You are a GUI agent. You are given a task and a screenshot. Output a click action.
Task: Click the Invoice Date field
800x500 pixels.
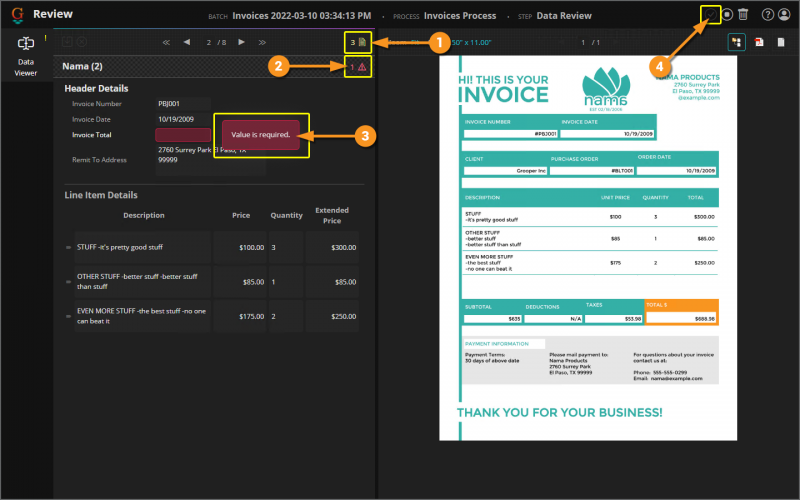(182, 119)
